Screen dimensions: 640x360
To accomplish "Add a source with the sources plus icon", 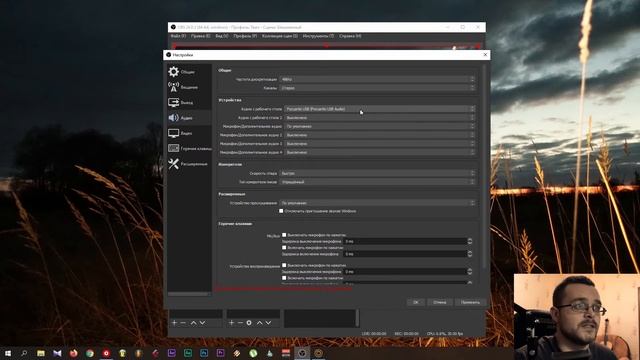I will coord(231,323).
